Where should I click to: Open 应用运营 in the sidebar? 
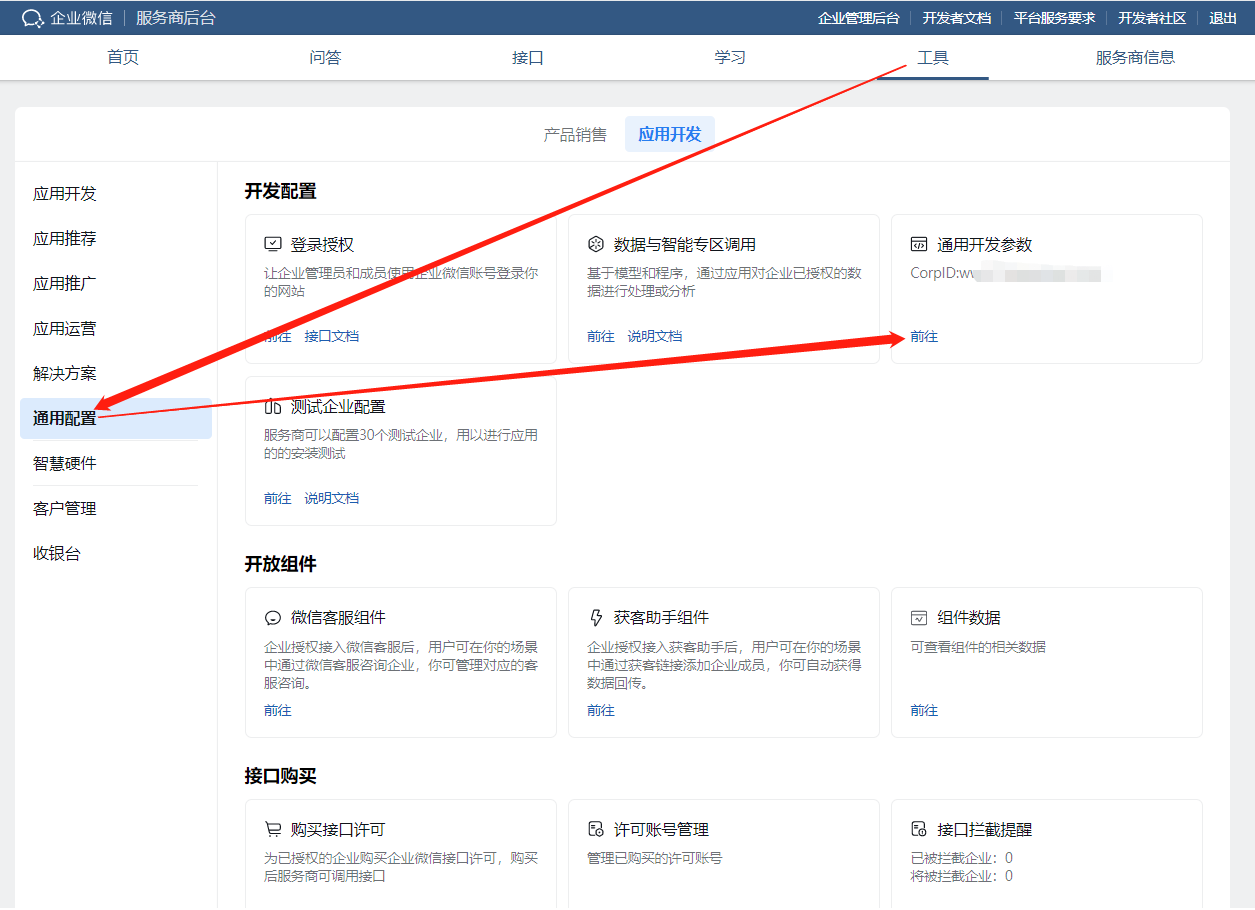[65, 329]
